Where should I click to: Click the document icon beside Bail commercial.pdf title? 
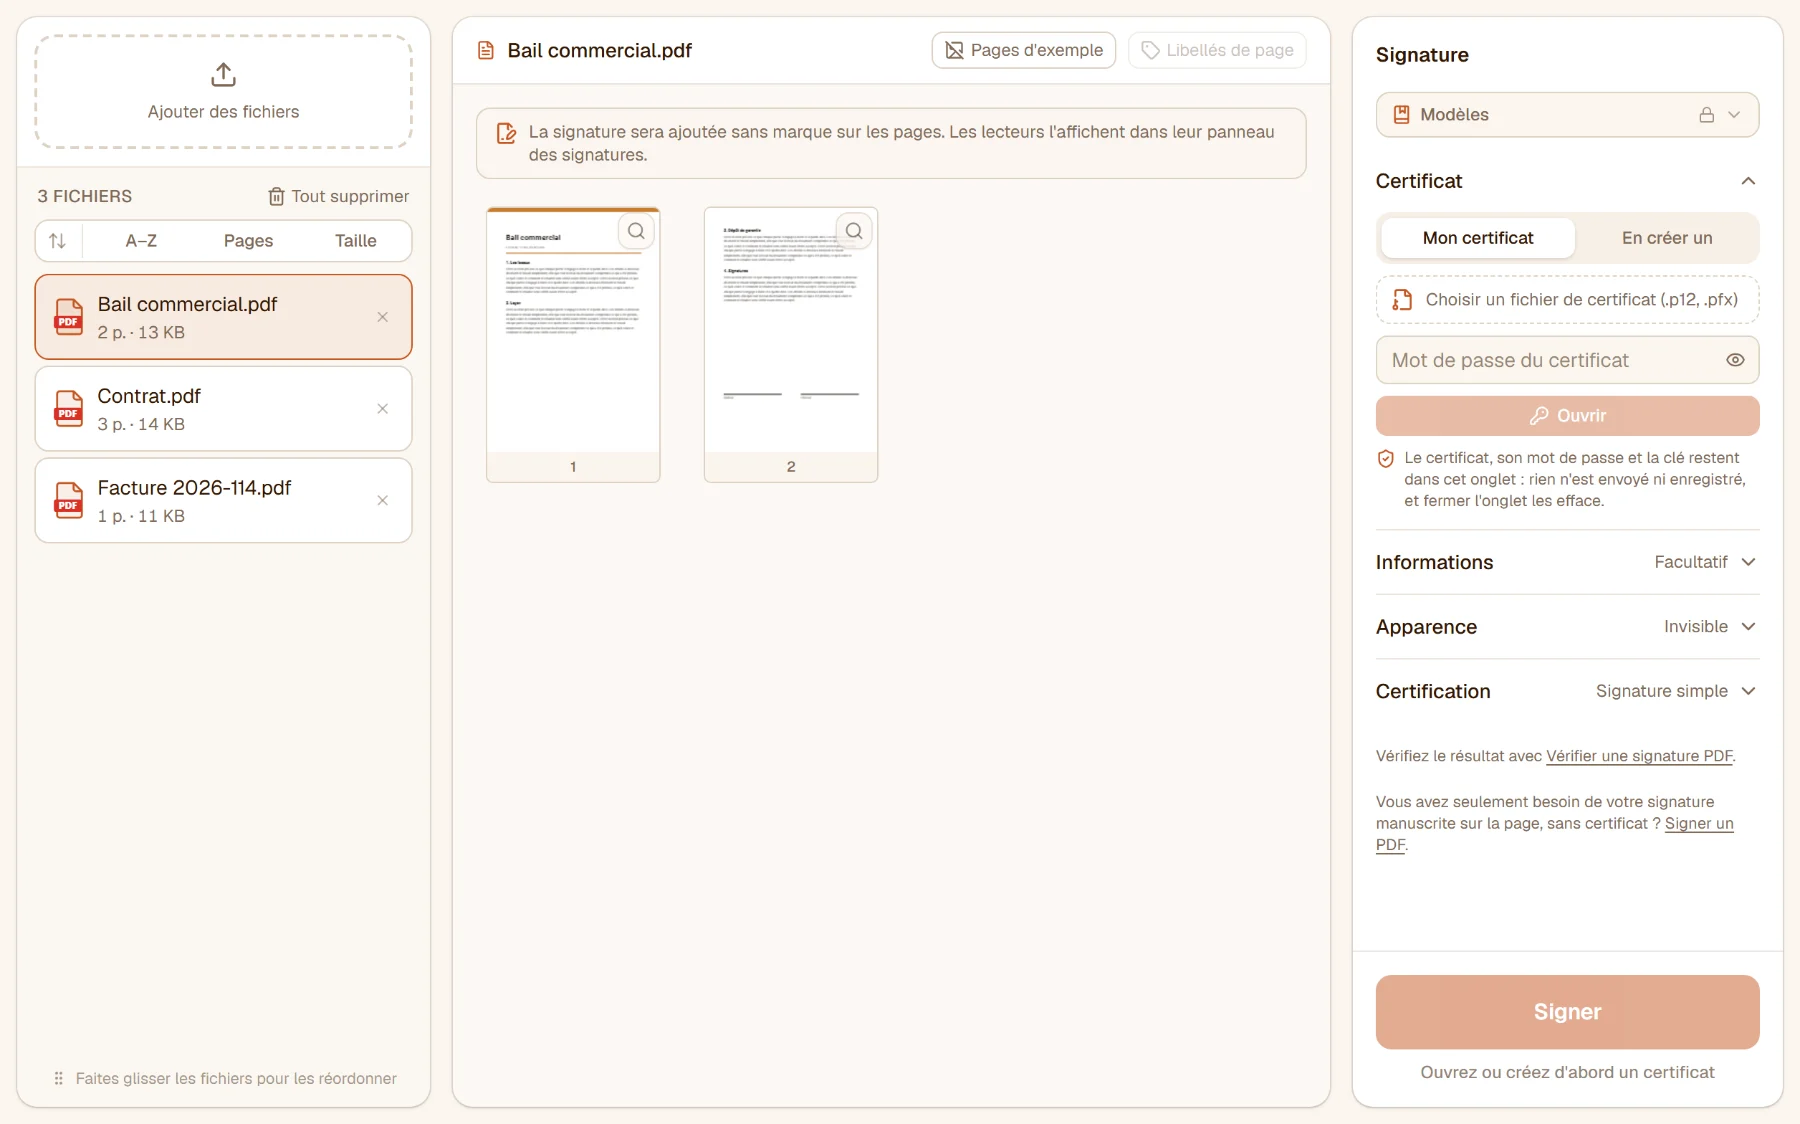point(486,51)
